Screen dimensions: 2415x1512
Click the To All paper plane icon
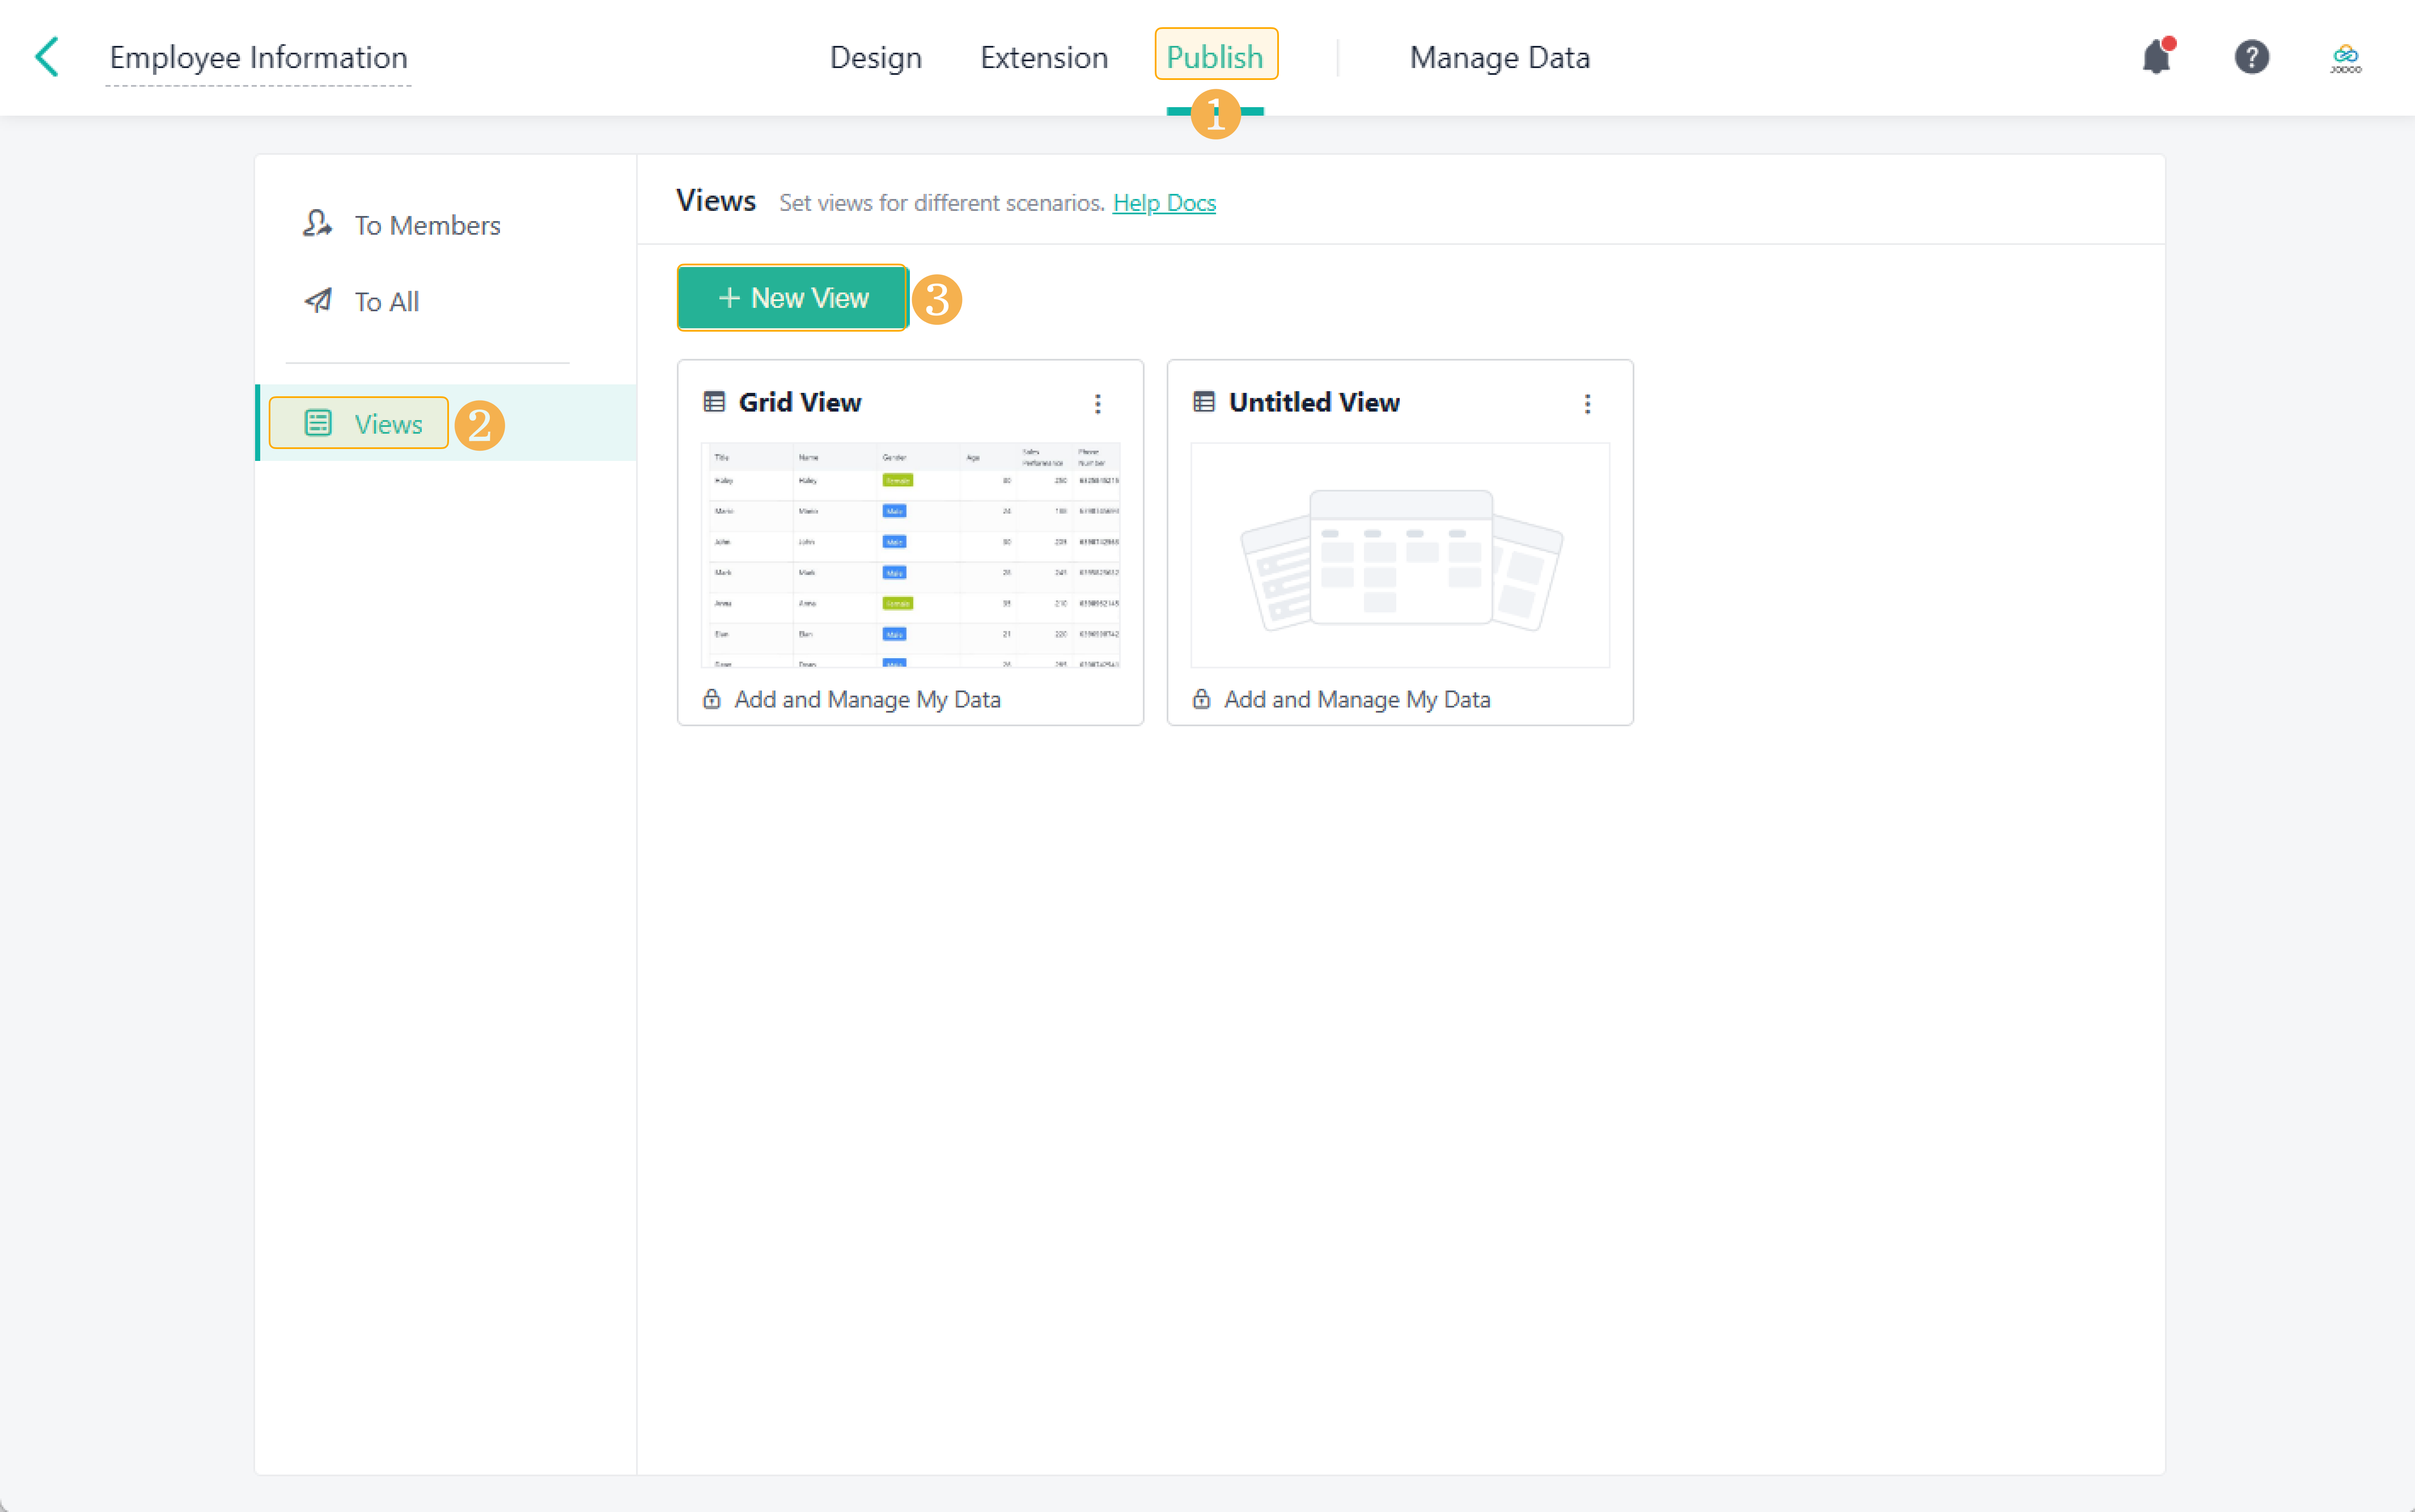318,300
